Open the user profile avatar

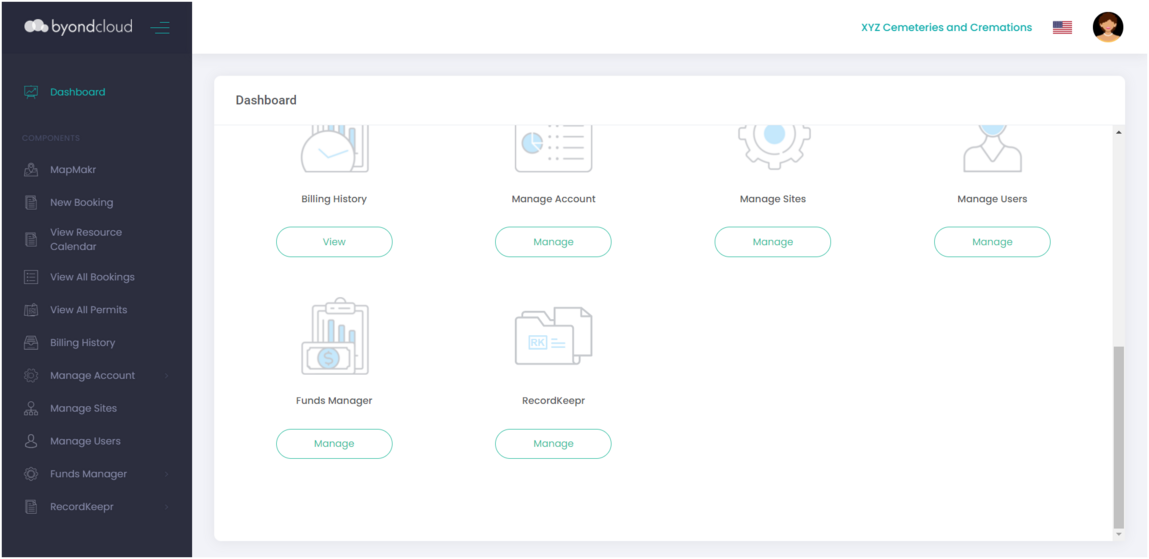(x=1108, y=27)
